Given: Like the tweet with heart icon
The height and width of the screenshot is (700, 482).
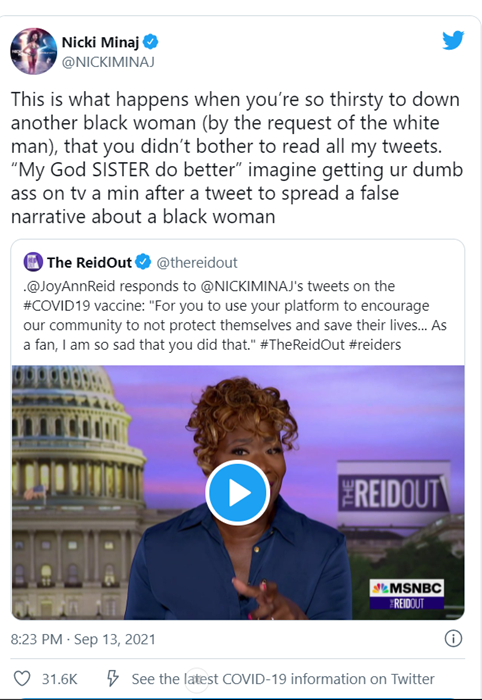Looking at the screenshot, I should [22, 679].
